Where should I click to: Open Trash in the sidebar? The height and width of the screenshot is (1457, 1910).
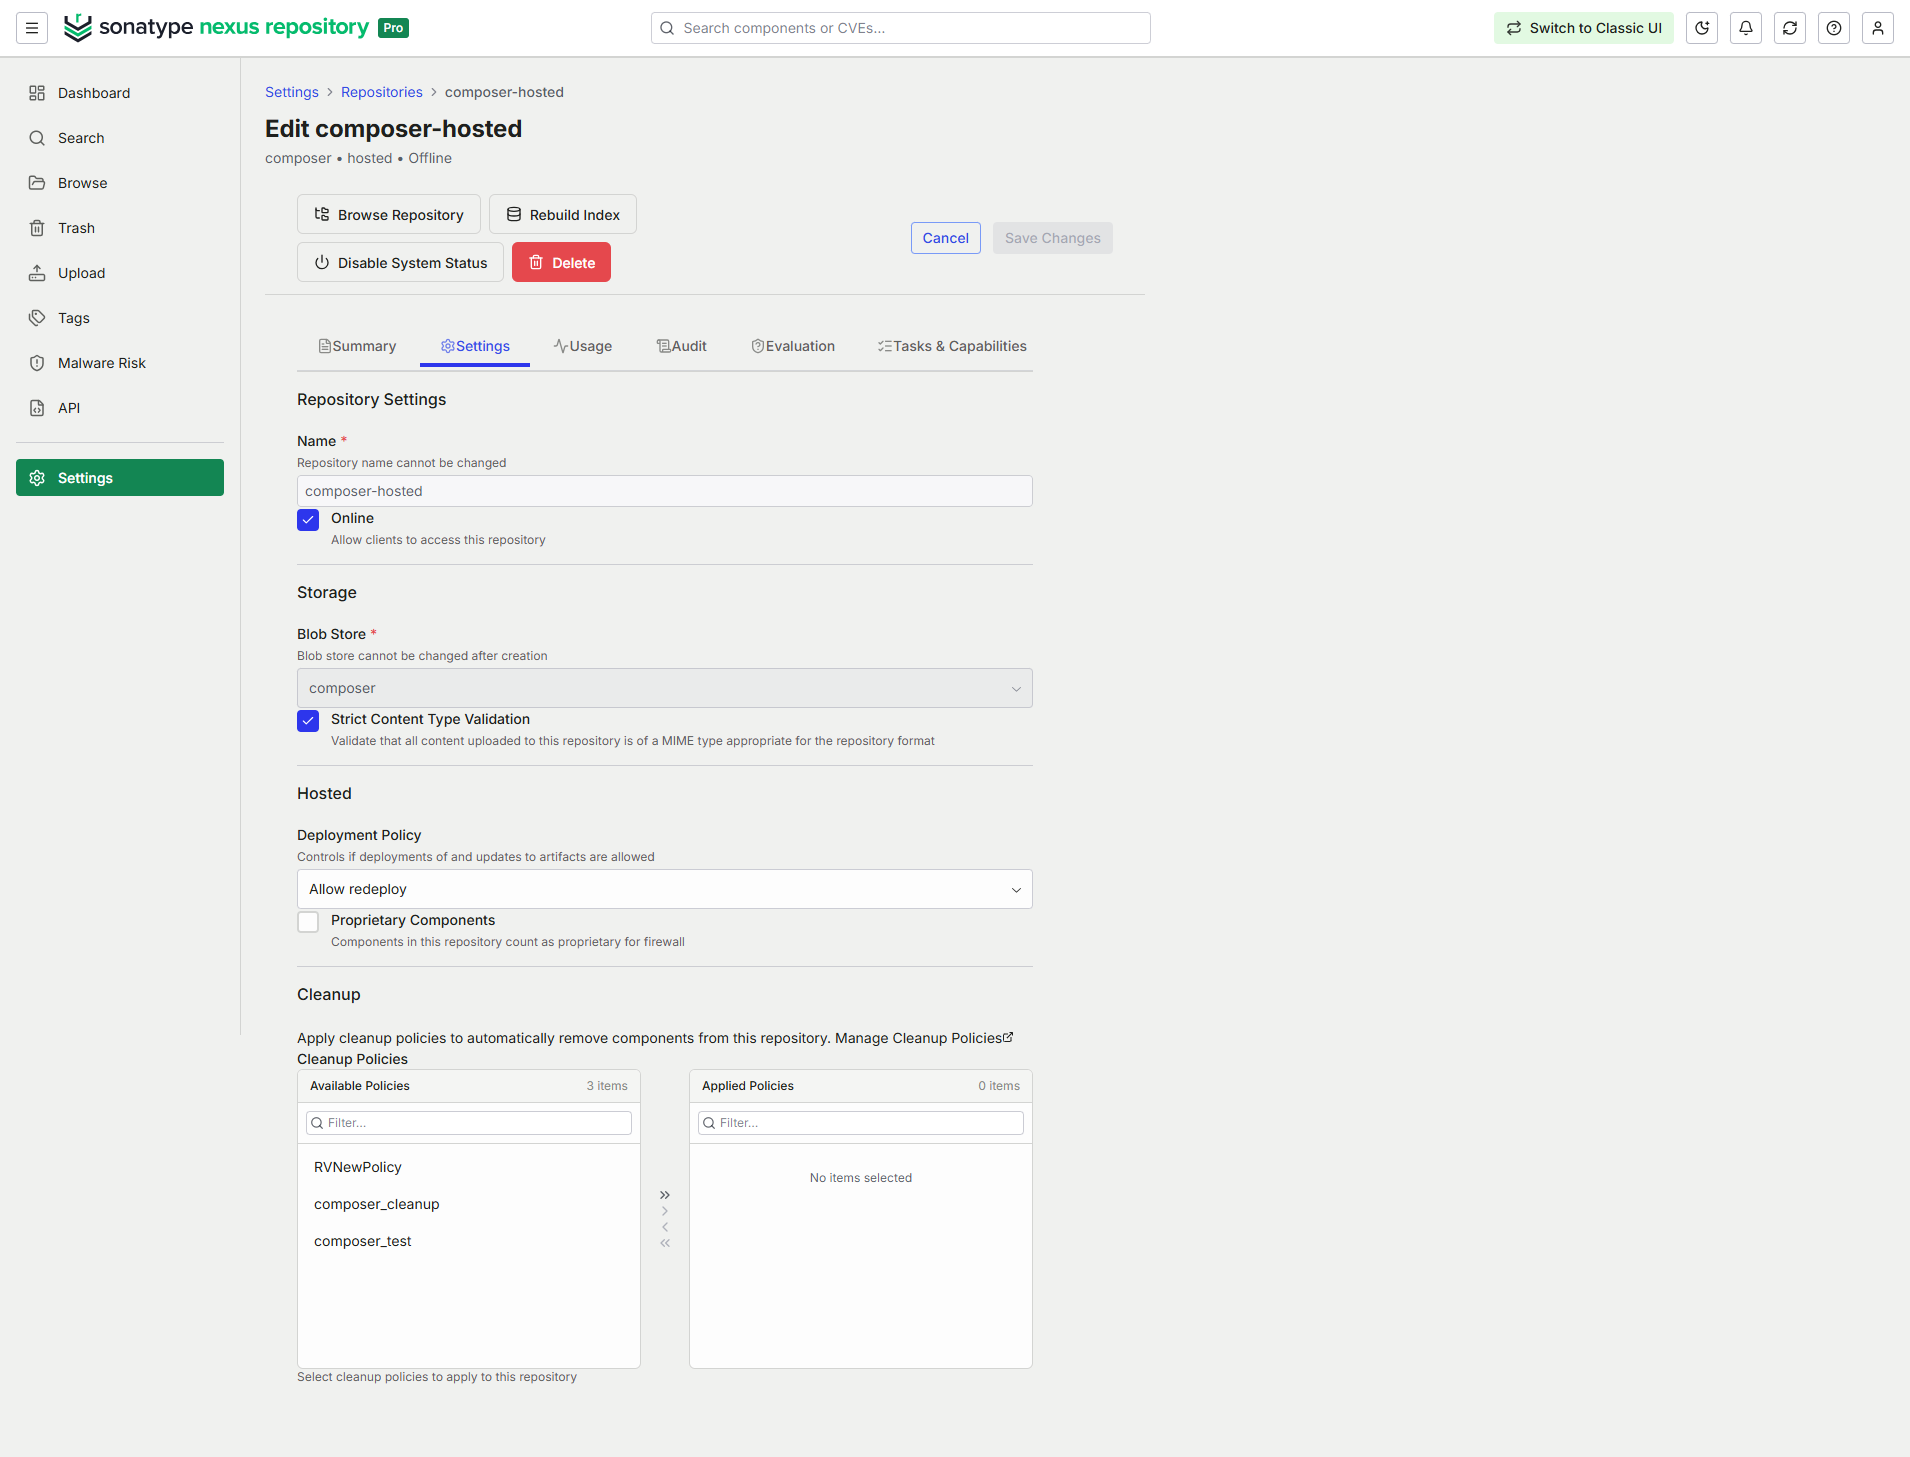(x=120, y=228)
